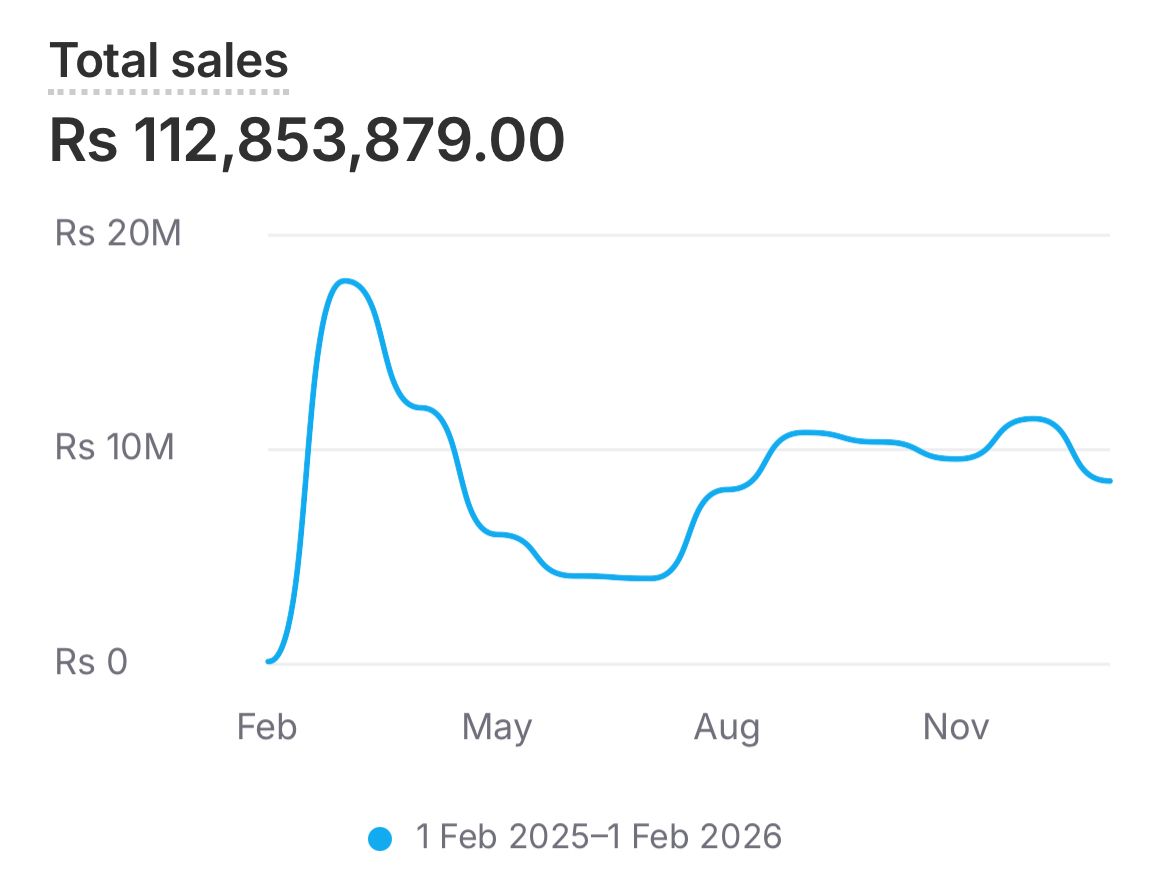Click the highest peak of the sales line
1170x893 pixels.
point(346,281)
